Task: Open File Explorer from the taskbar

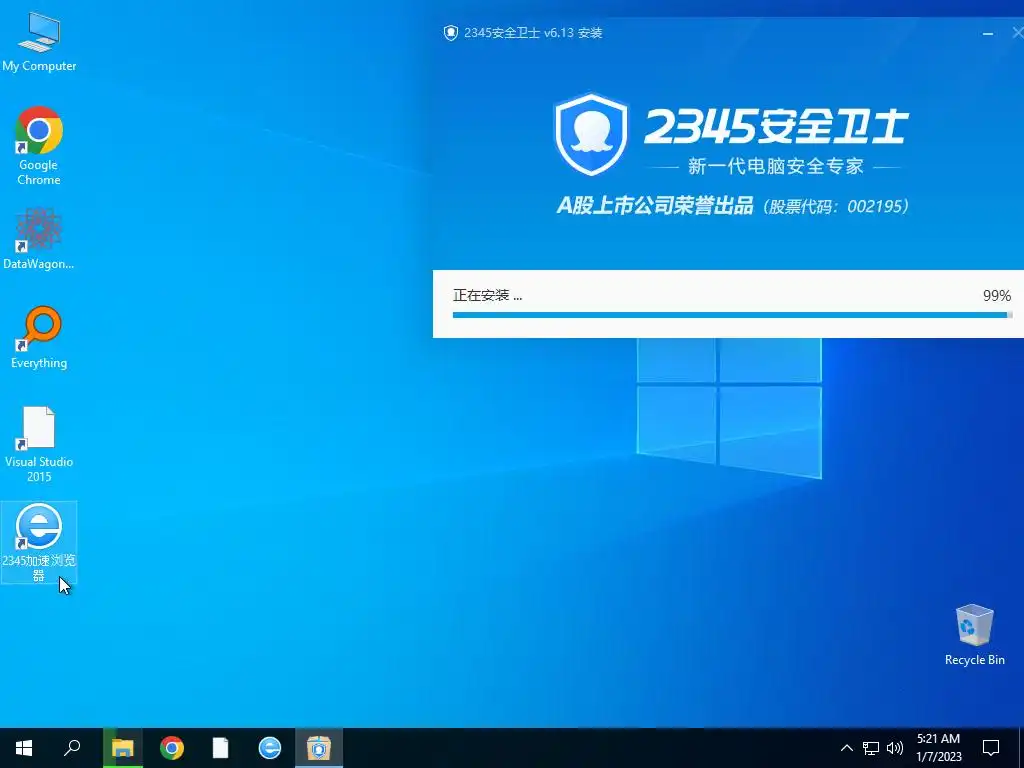Action: [x=122, y=748]
